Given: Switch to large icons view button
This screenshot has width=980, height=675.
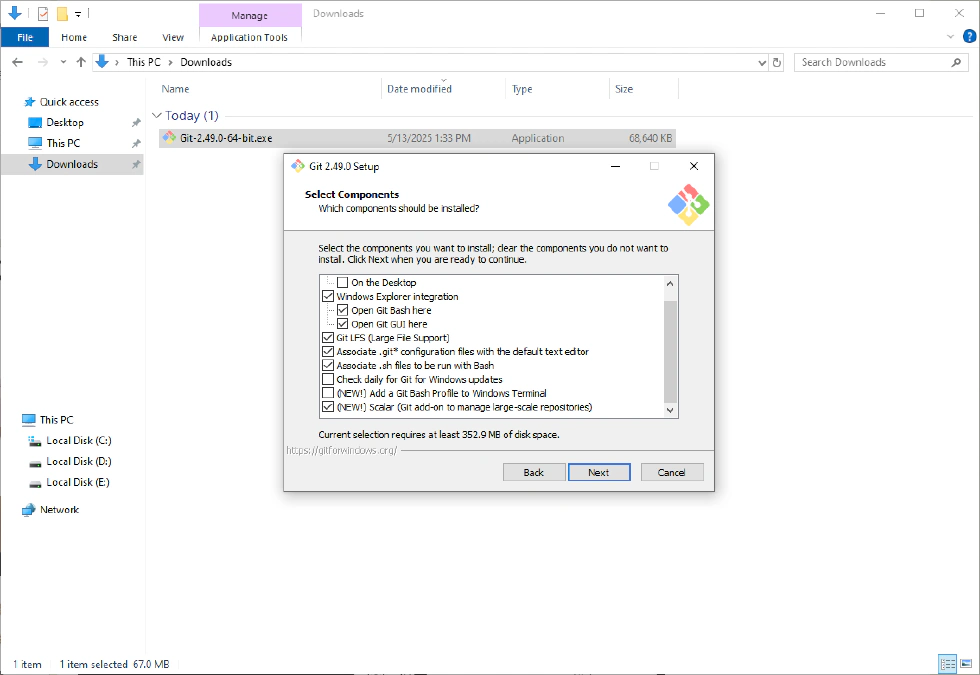Looking at the screenshot, I should (965, 664).
